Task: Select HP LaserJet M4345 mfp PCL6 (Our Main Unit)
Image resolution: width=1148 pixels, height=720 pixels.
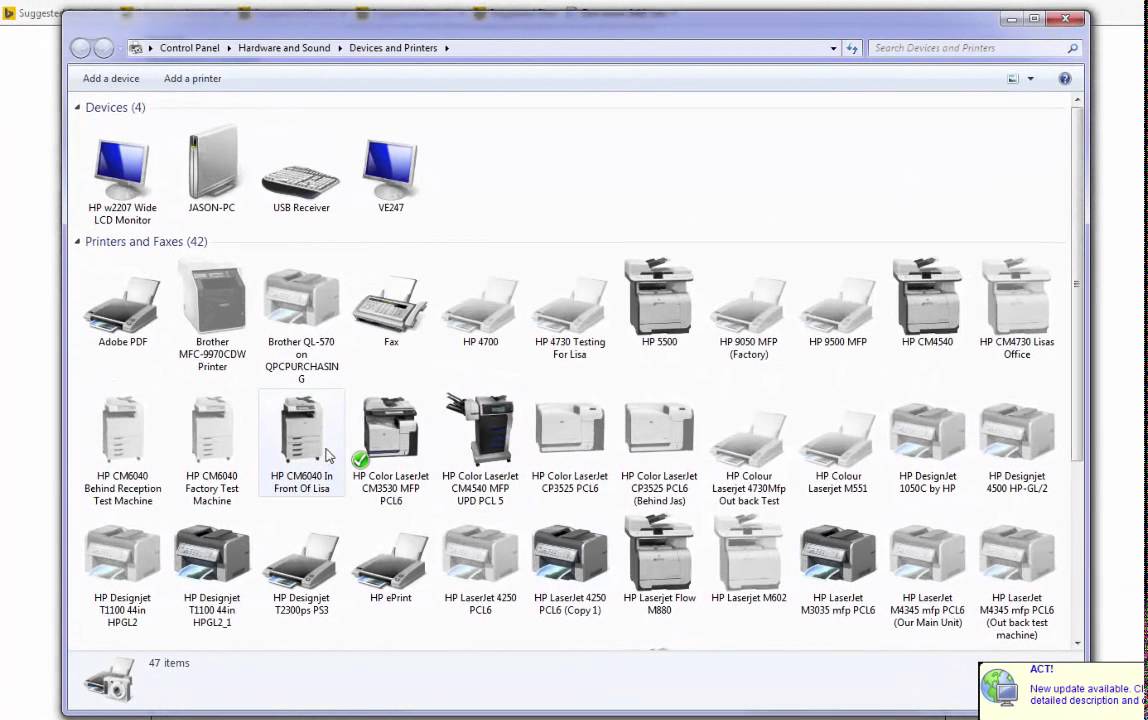Action: pos(927,575)
